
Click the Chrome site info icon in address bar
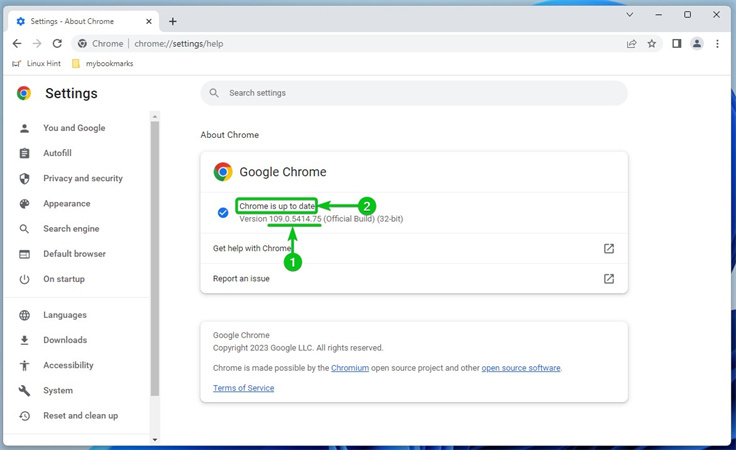[83, 44]
